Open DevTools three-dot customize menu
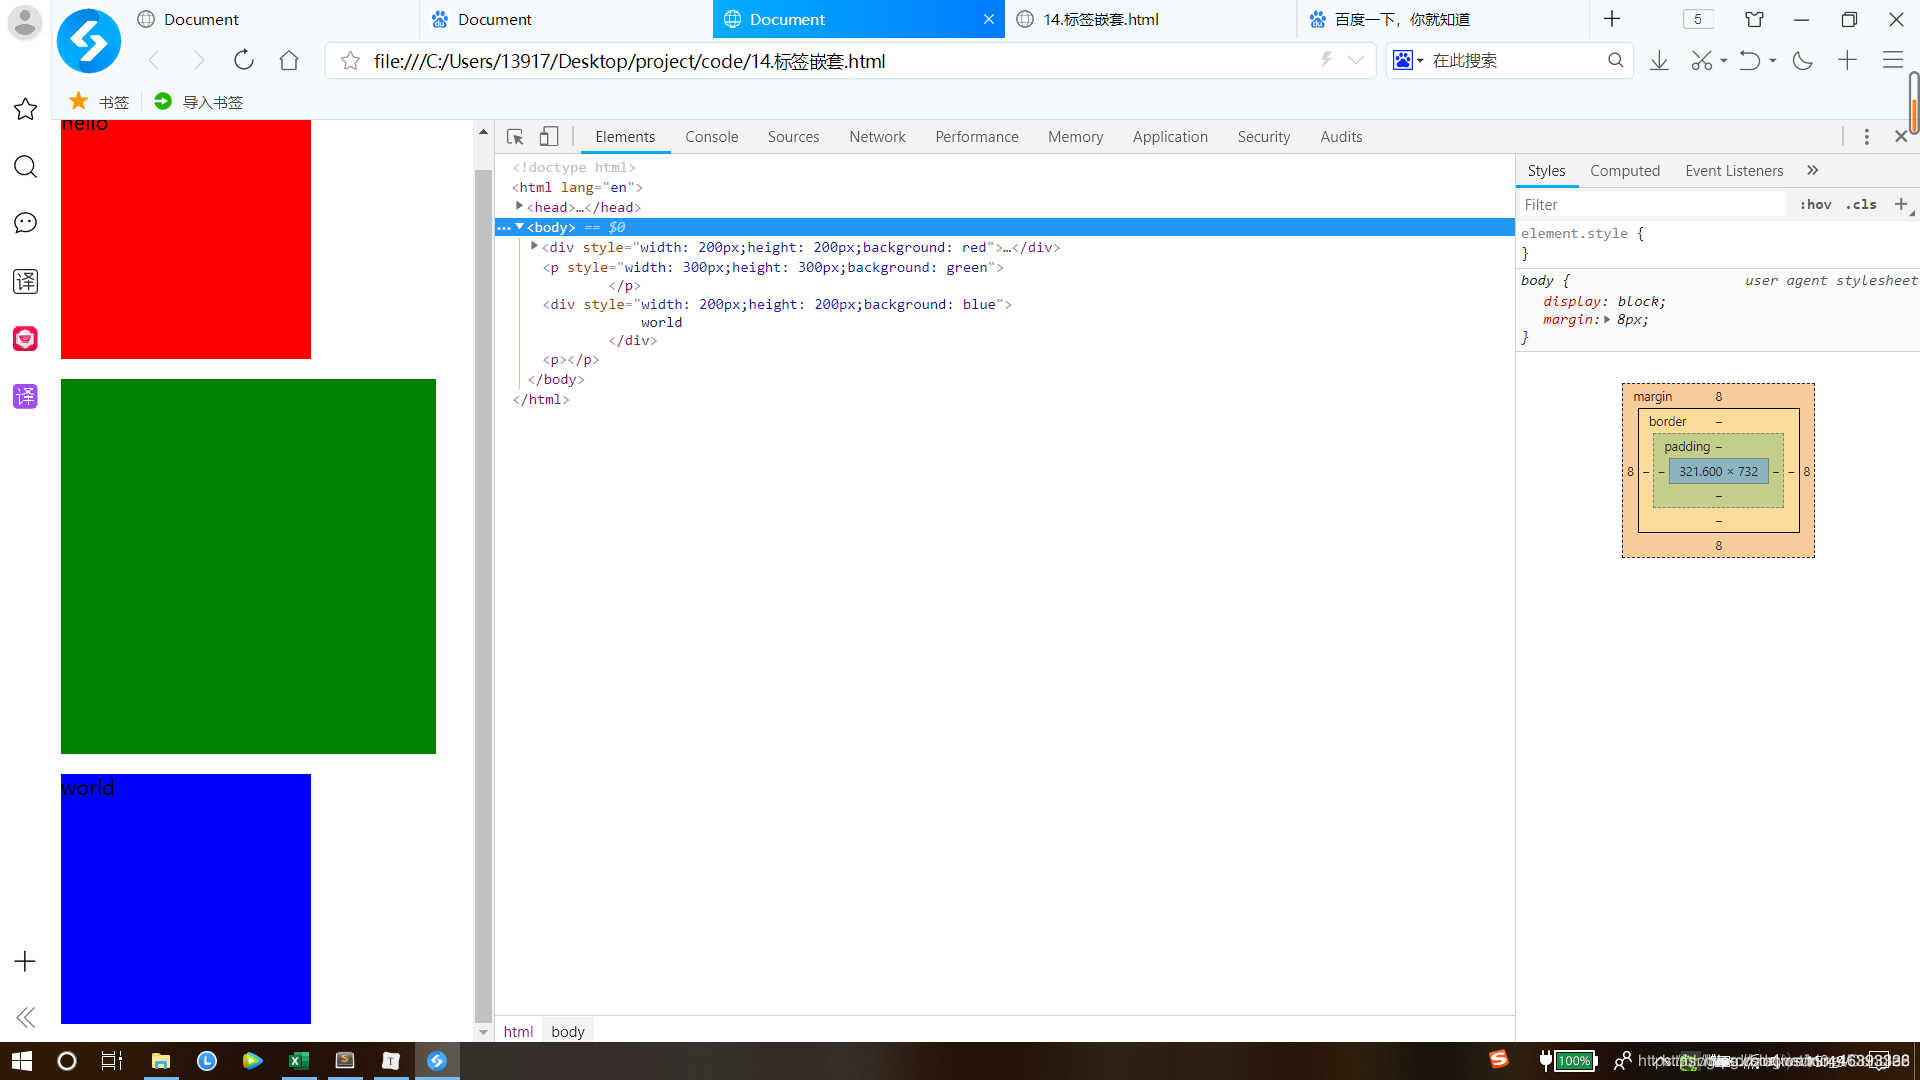 pyautogui.click(x=1866, y=137)
